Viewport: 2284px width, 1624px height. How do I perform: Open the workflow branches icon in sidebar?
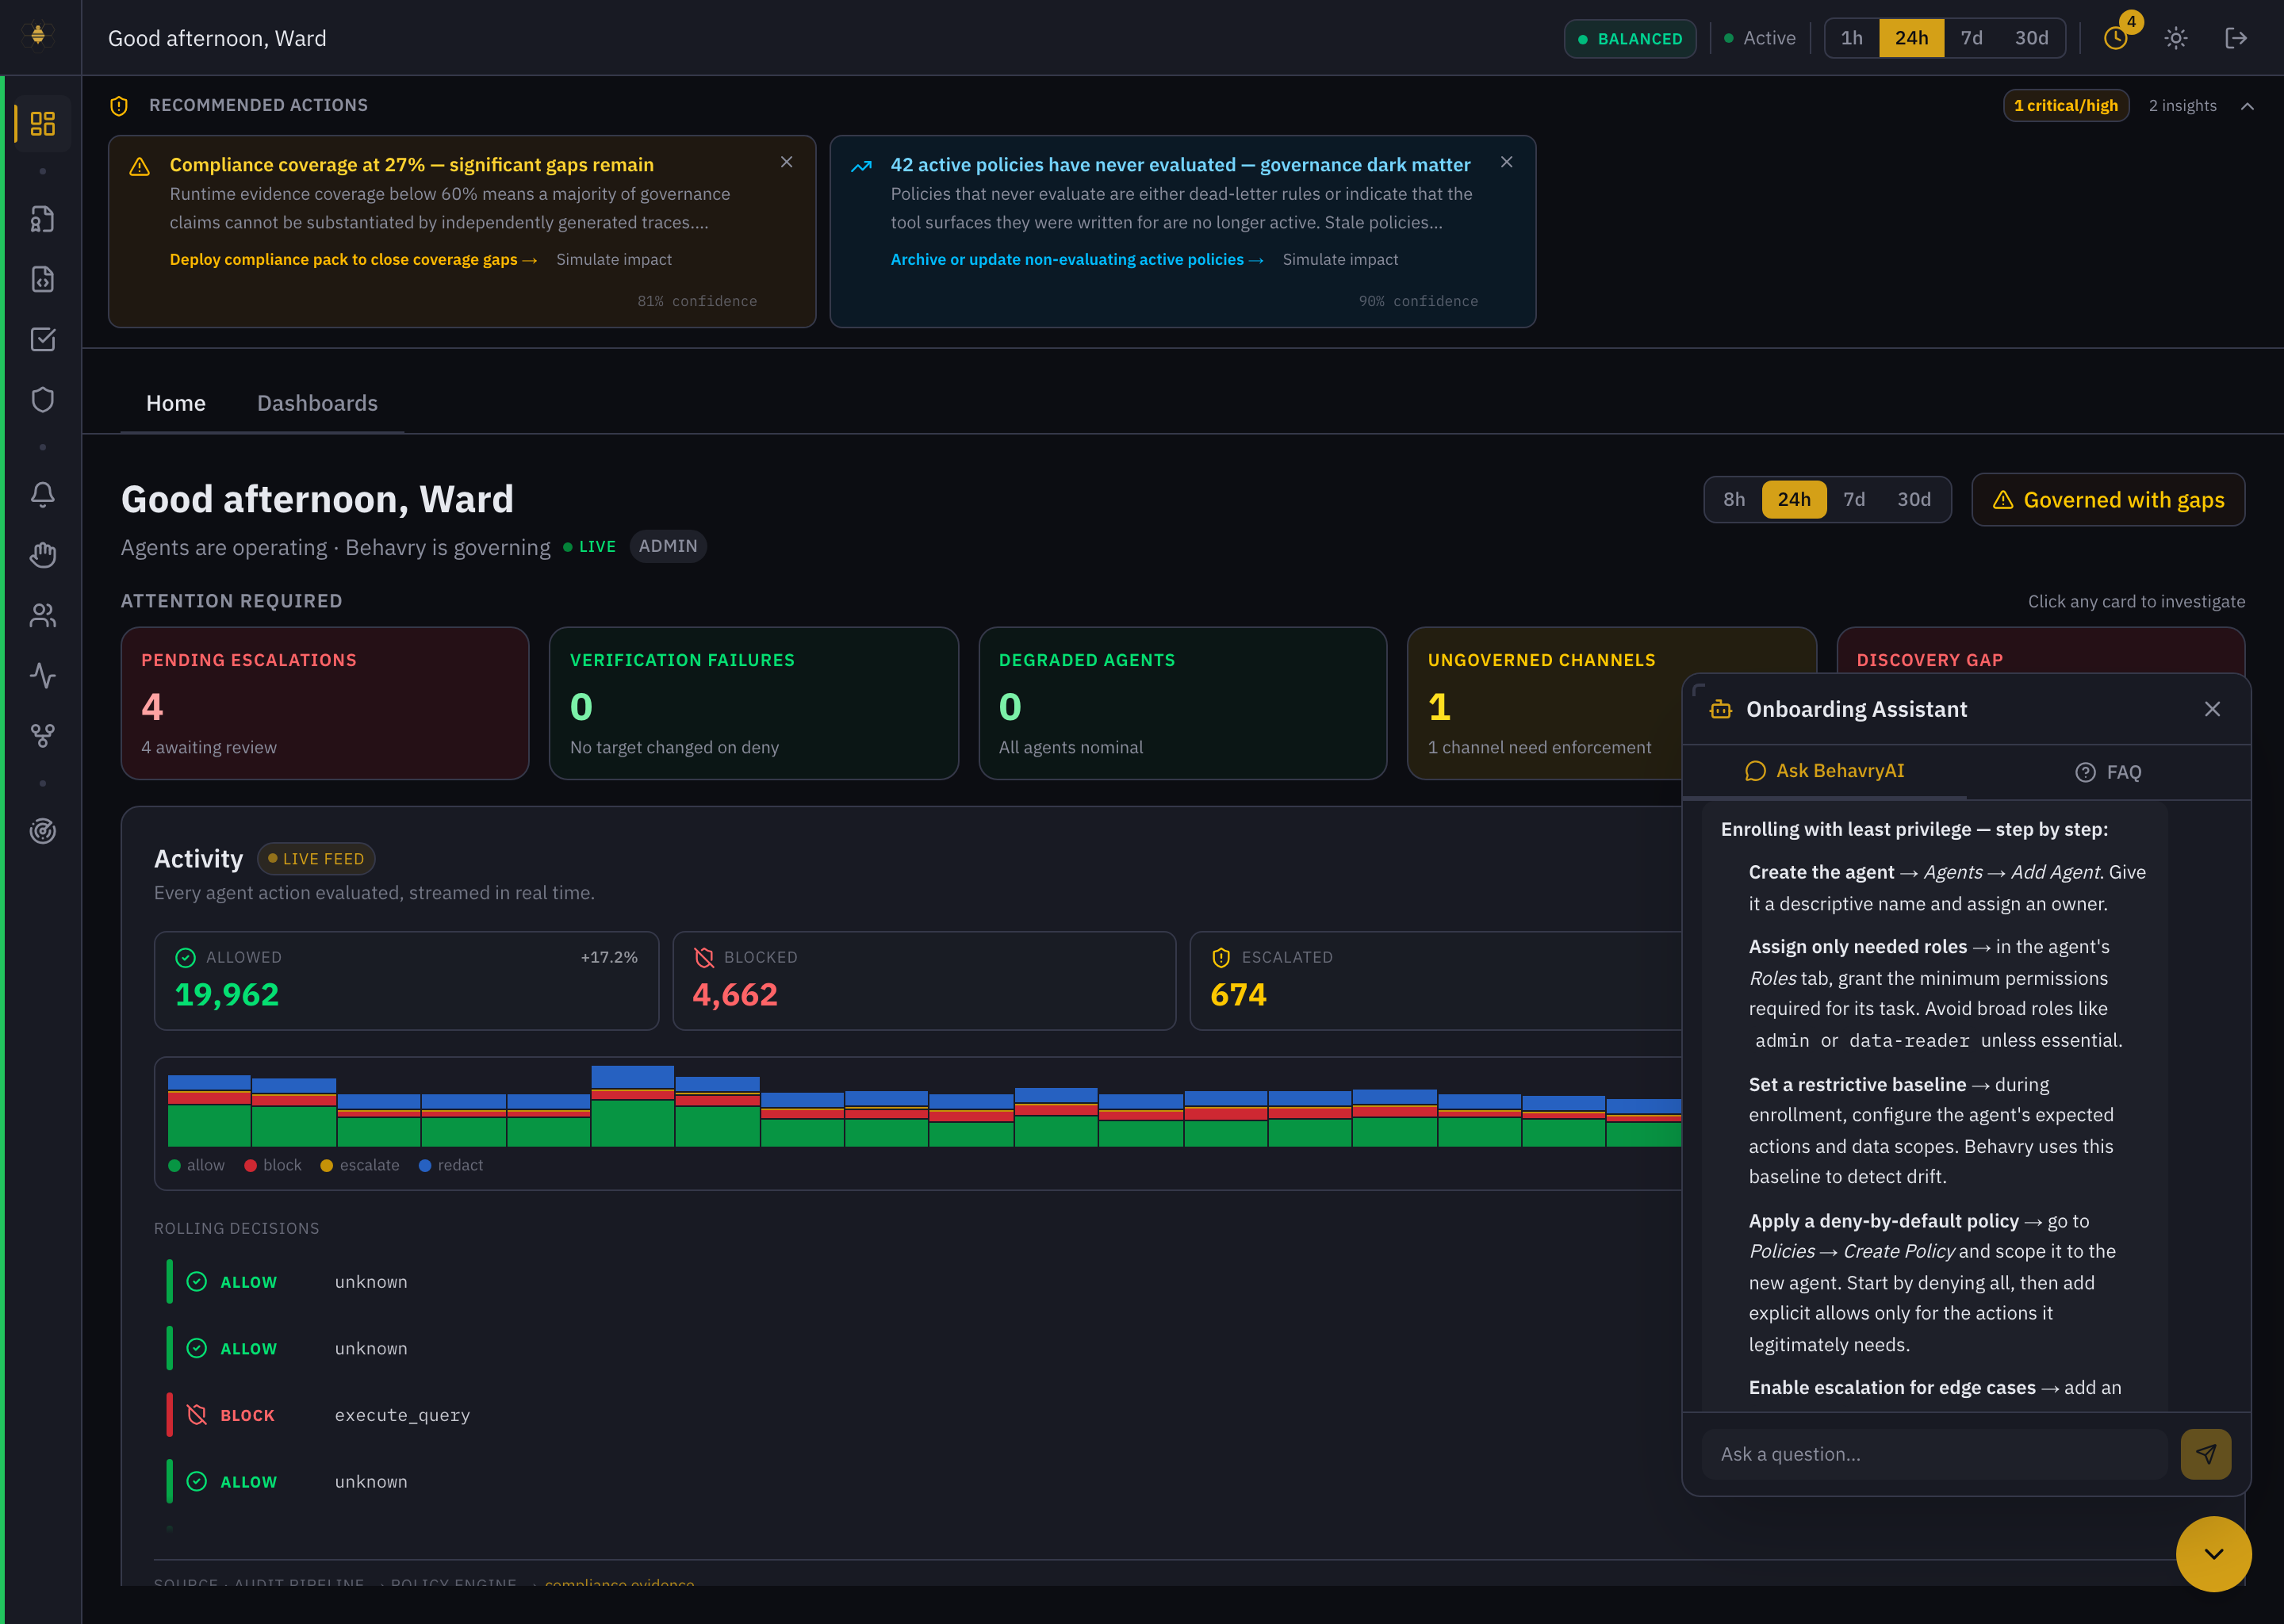(x=42, y=735)
